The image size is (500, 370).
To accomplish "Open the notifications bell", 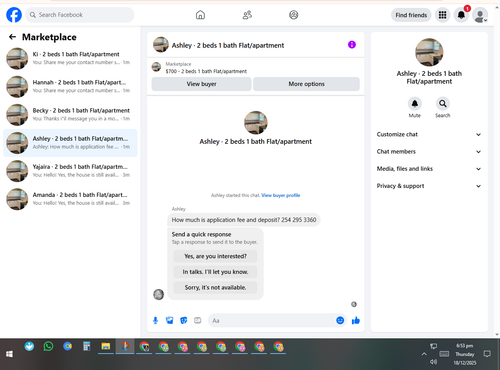I will 461,15.
